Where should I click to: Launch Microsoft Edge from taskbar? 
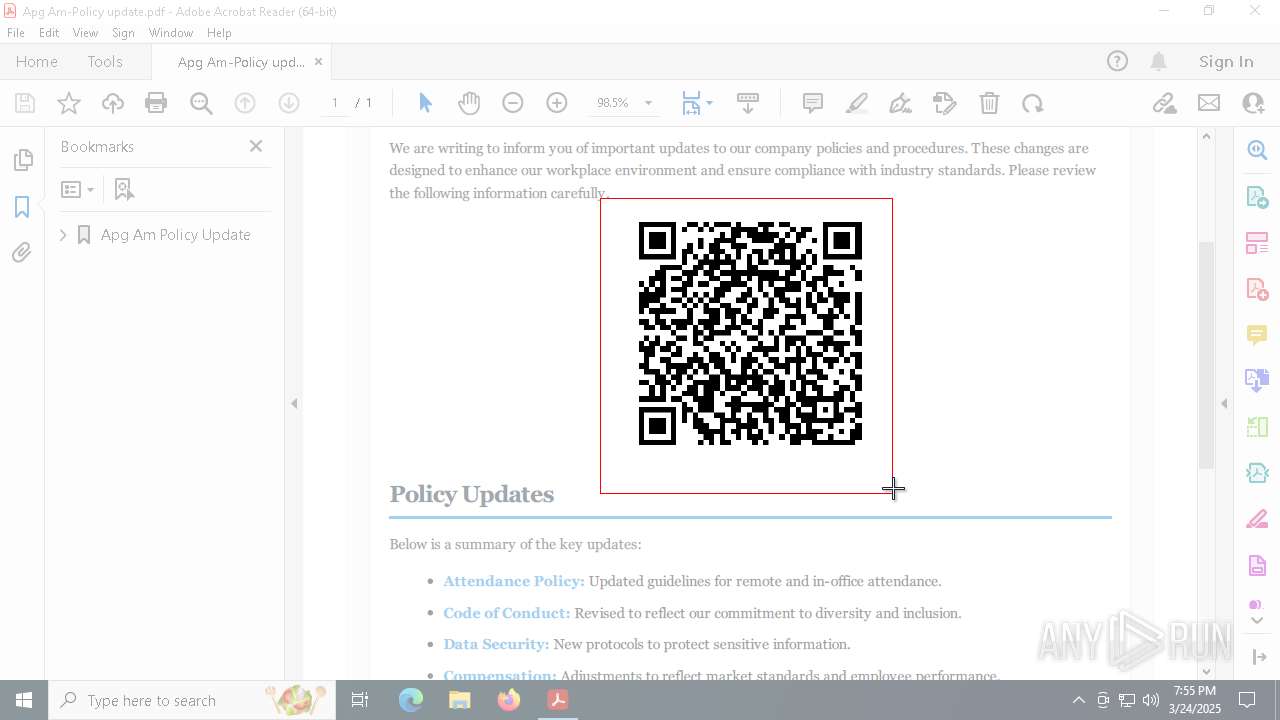coord(411,700)
